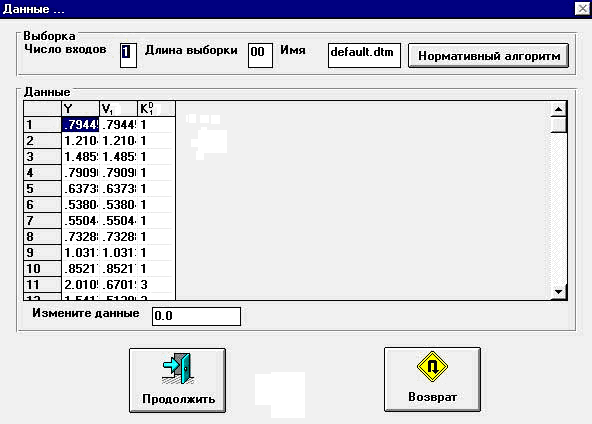Click V1 cell 1.031 in row 9
This screenshot has width=592, height=424.
pyautogui.click(x=119, y=252)
